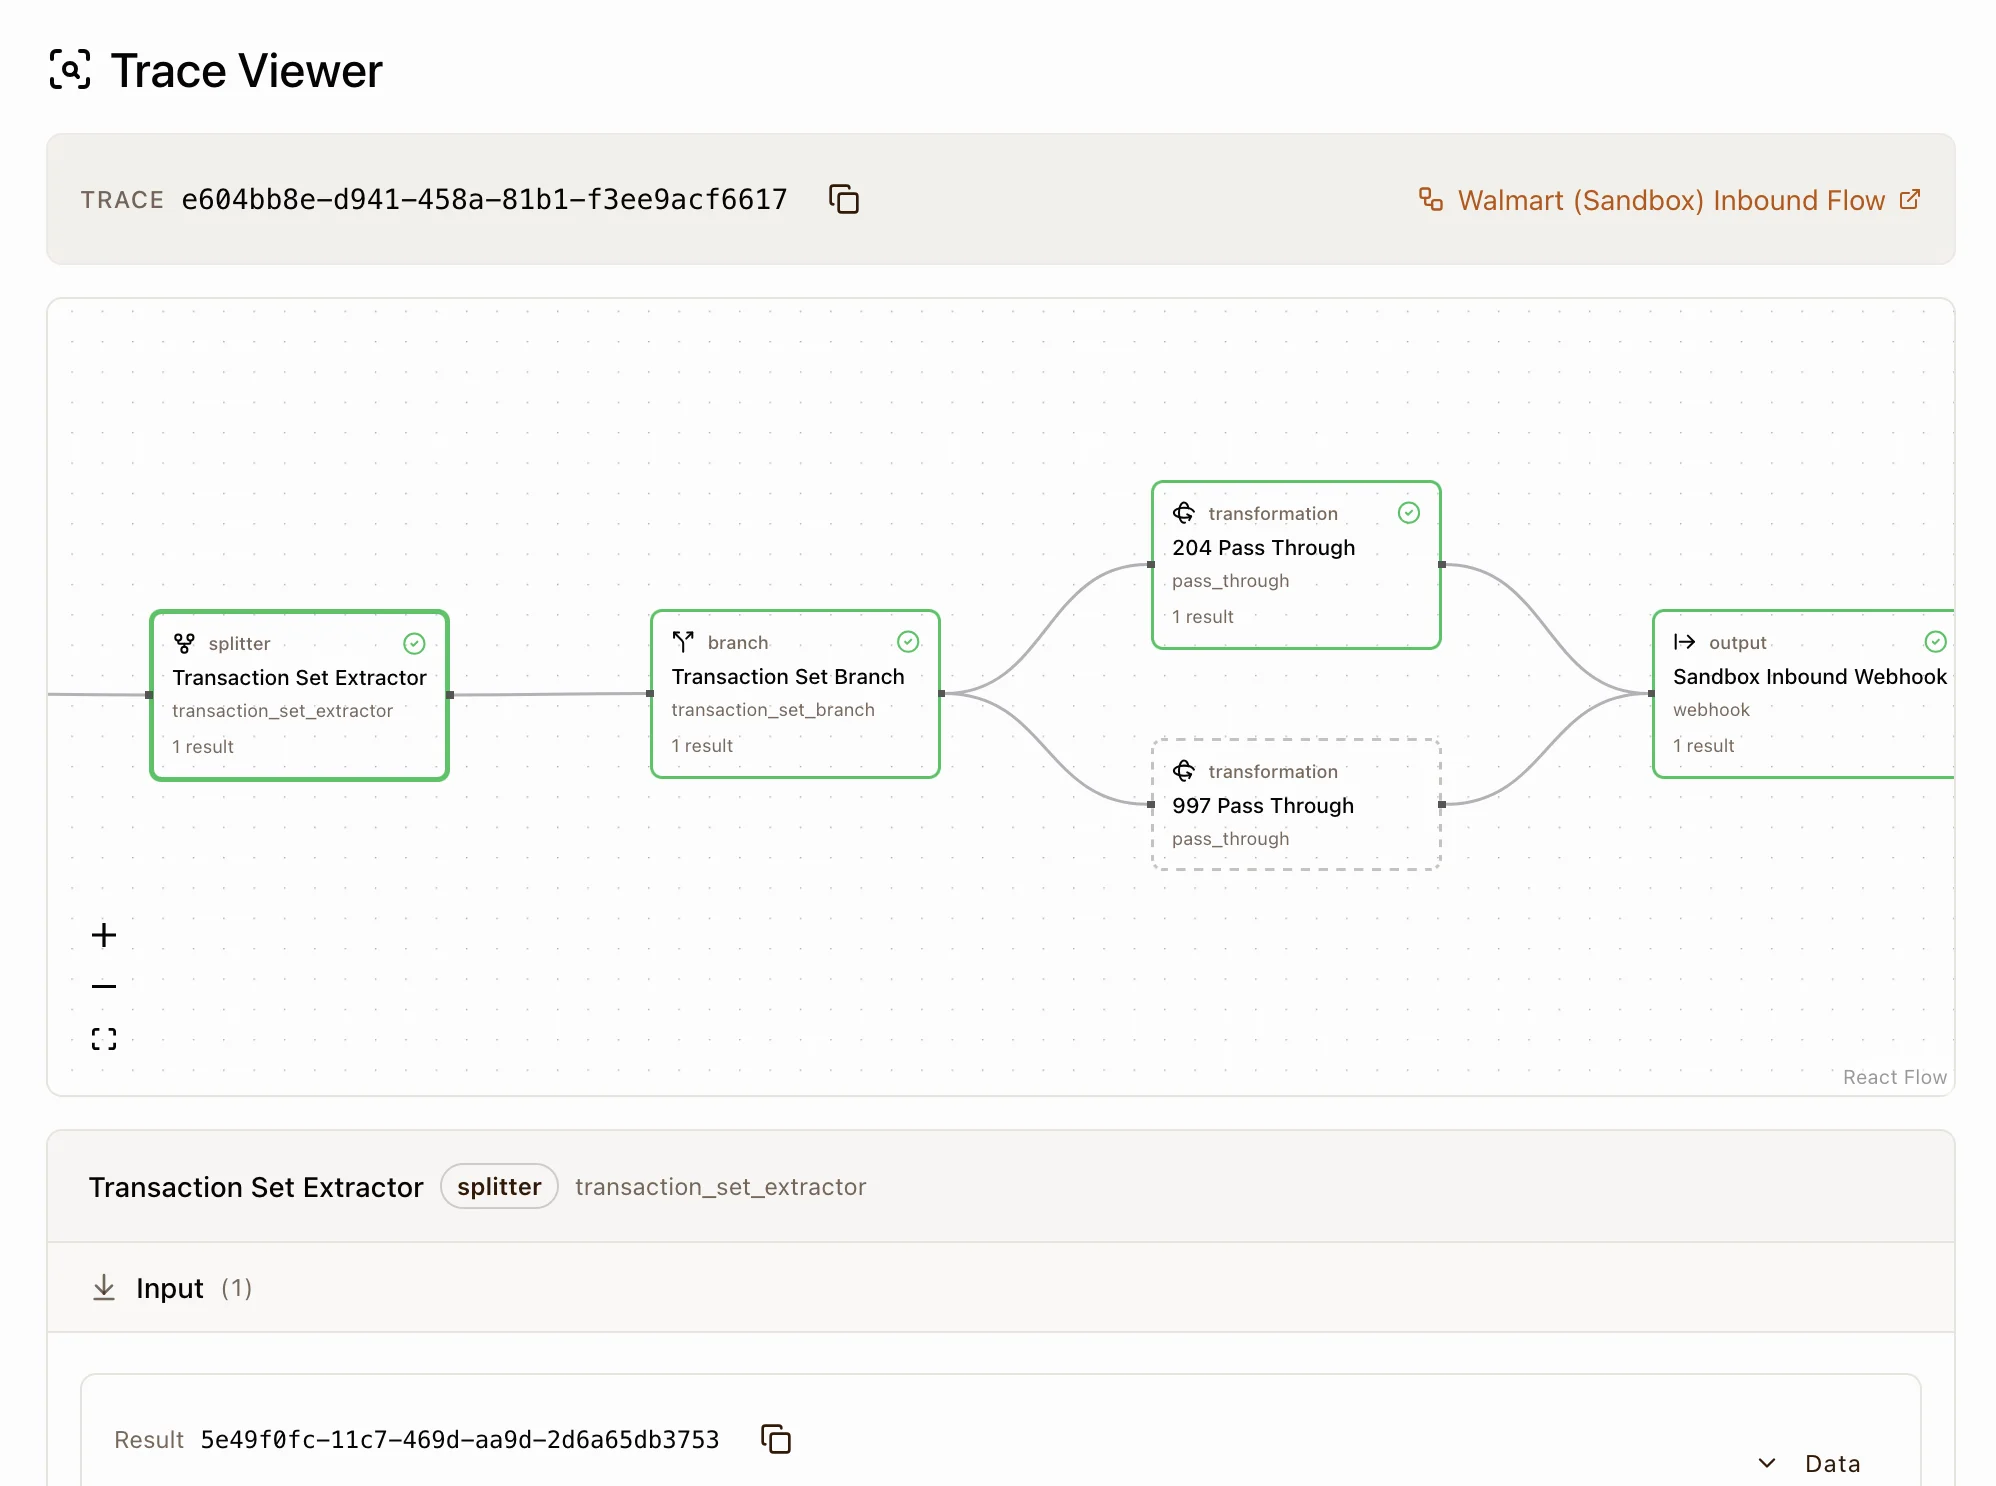The width and height of the screenshot is (1996, 1486).
Task: Open the 204 Pass Through node
Action: pyautogui.click(x=1296, y=565)
